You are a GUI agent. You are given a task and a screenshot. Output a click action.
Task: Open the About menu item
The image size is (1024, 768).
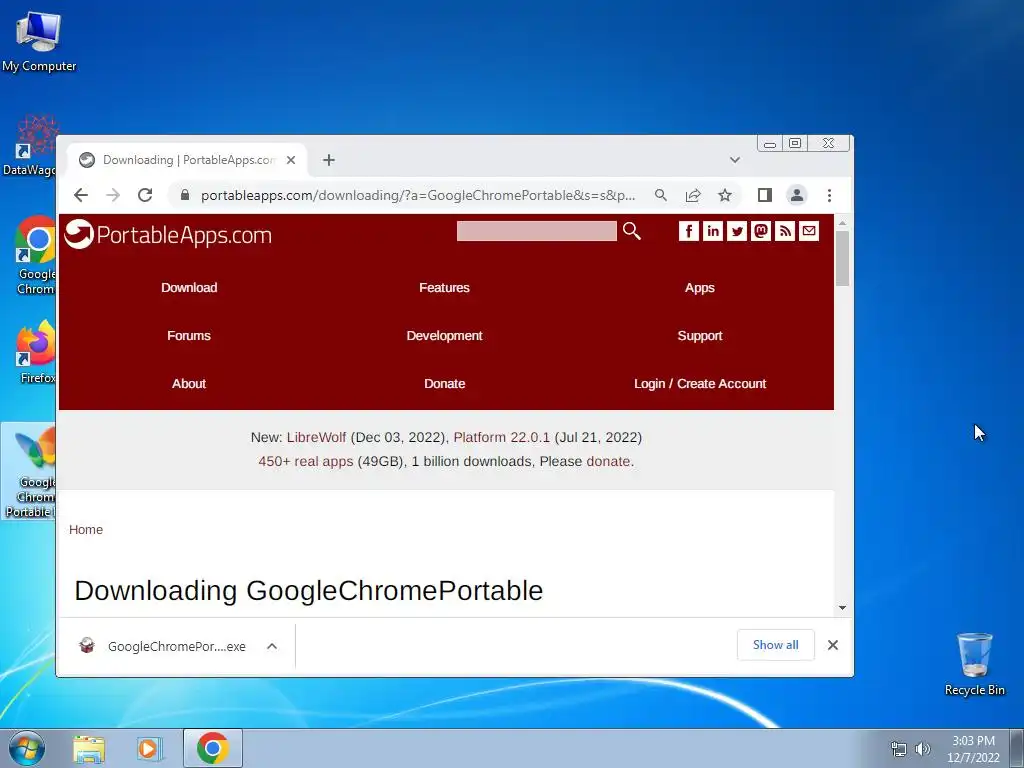coord(189,384)
